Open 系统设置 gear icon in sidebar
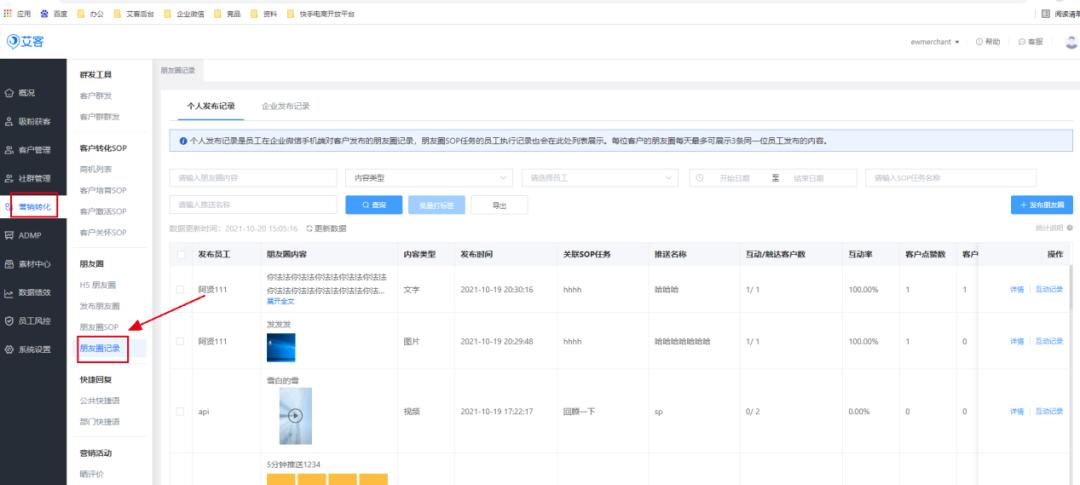 pos(10,349)
